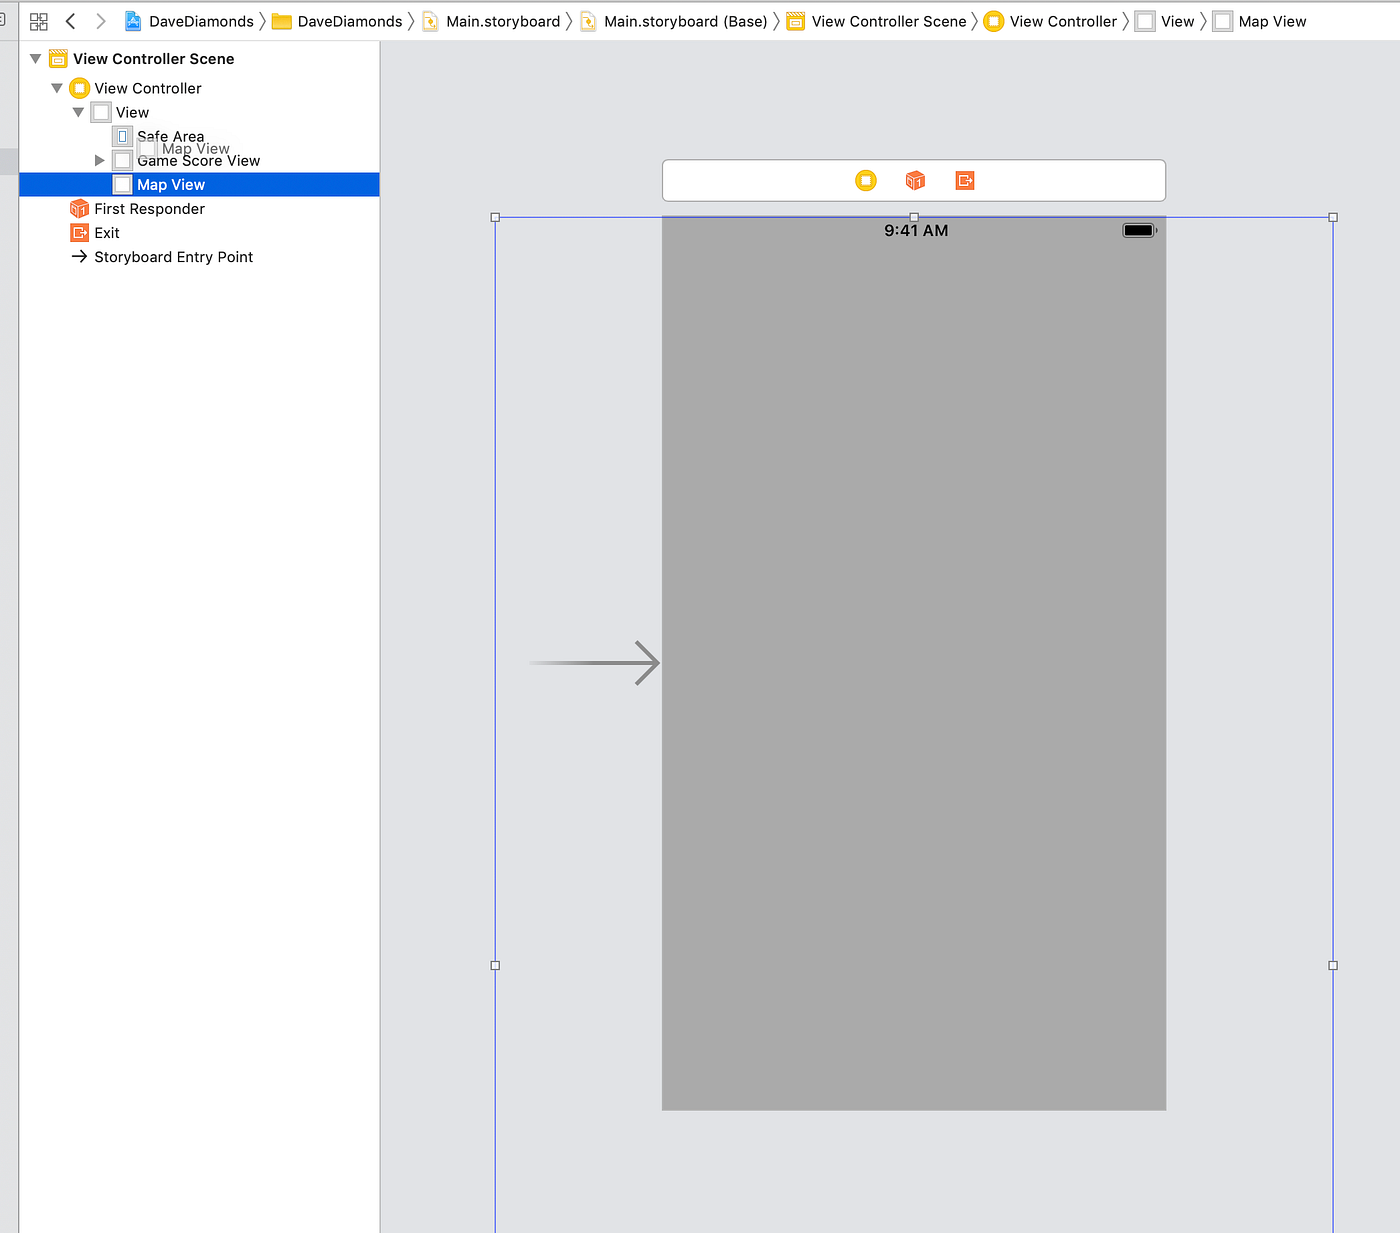Select Game Score View in outline
Image resolution: width=1400 pixels, height=1233 pixels.
click(x=199, y=161)
